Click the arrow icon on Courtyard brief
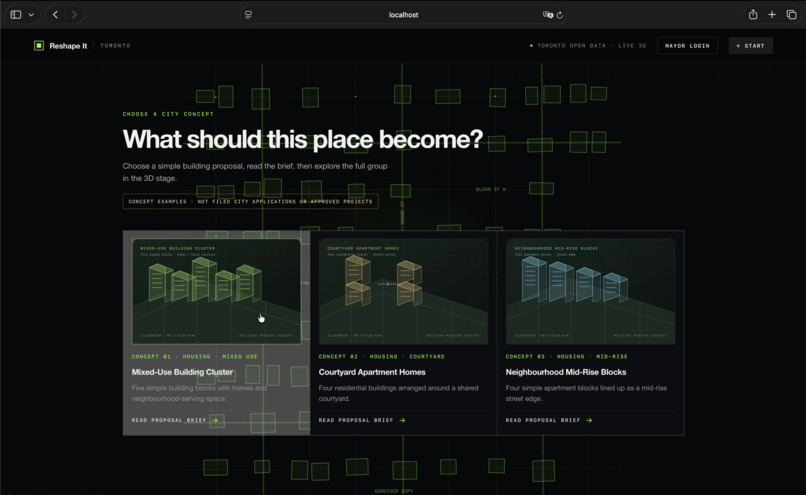 (x=402, y=420)
